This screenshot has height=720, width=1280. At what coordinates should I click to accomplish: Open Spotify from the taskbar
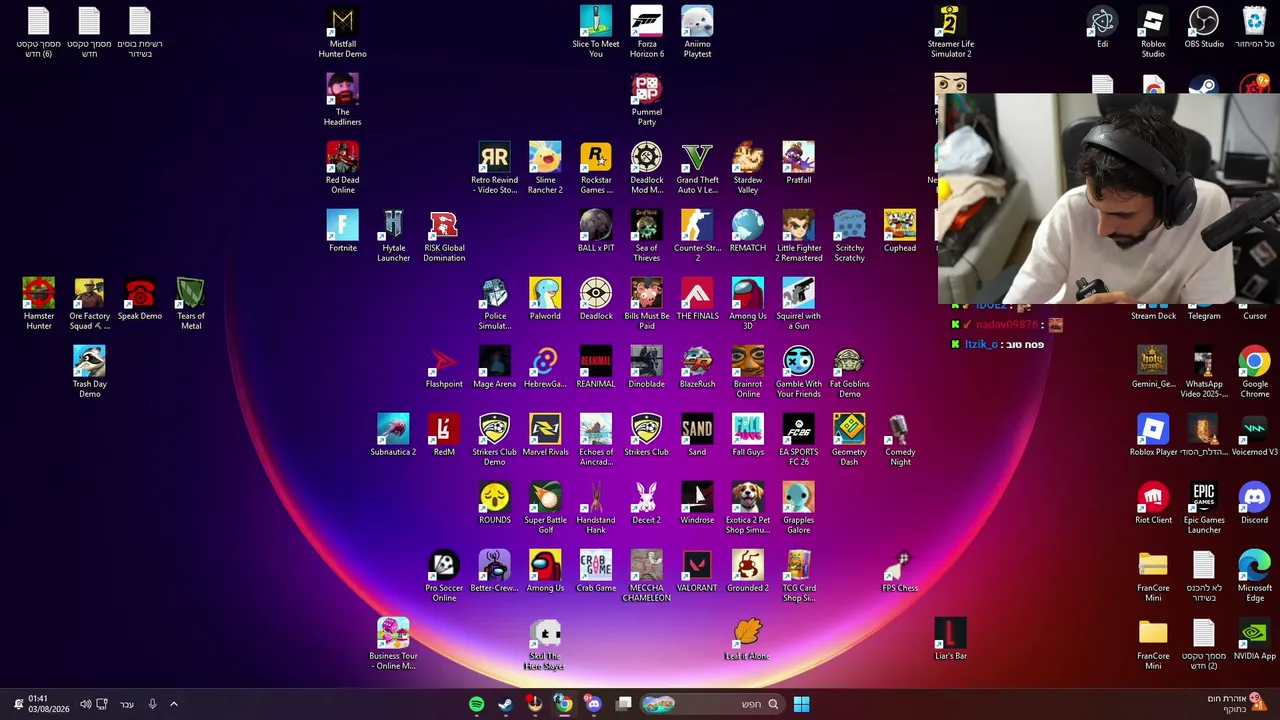tap(476, 704)
